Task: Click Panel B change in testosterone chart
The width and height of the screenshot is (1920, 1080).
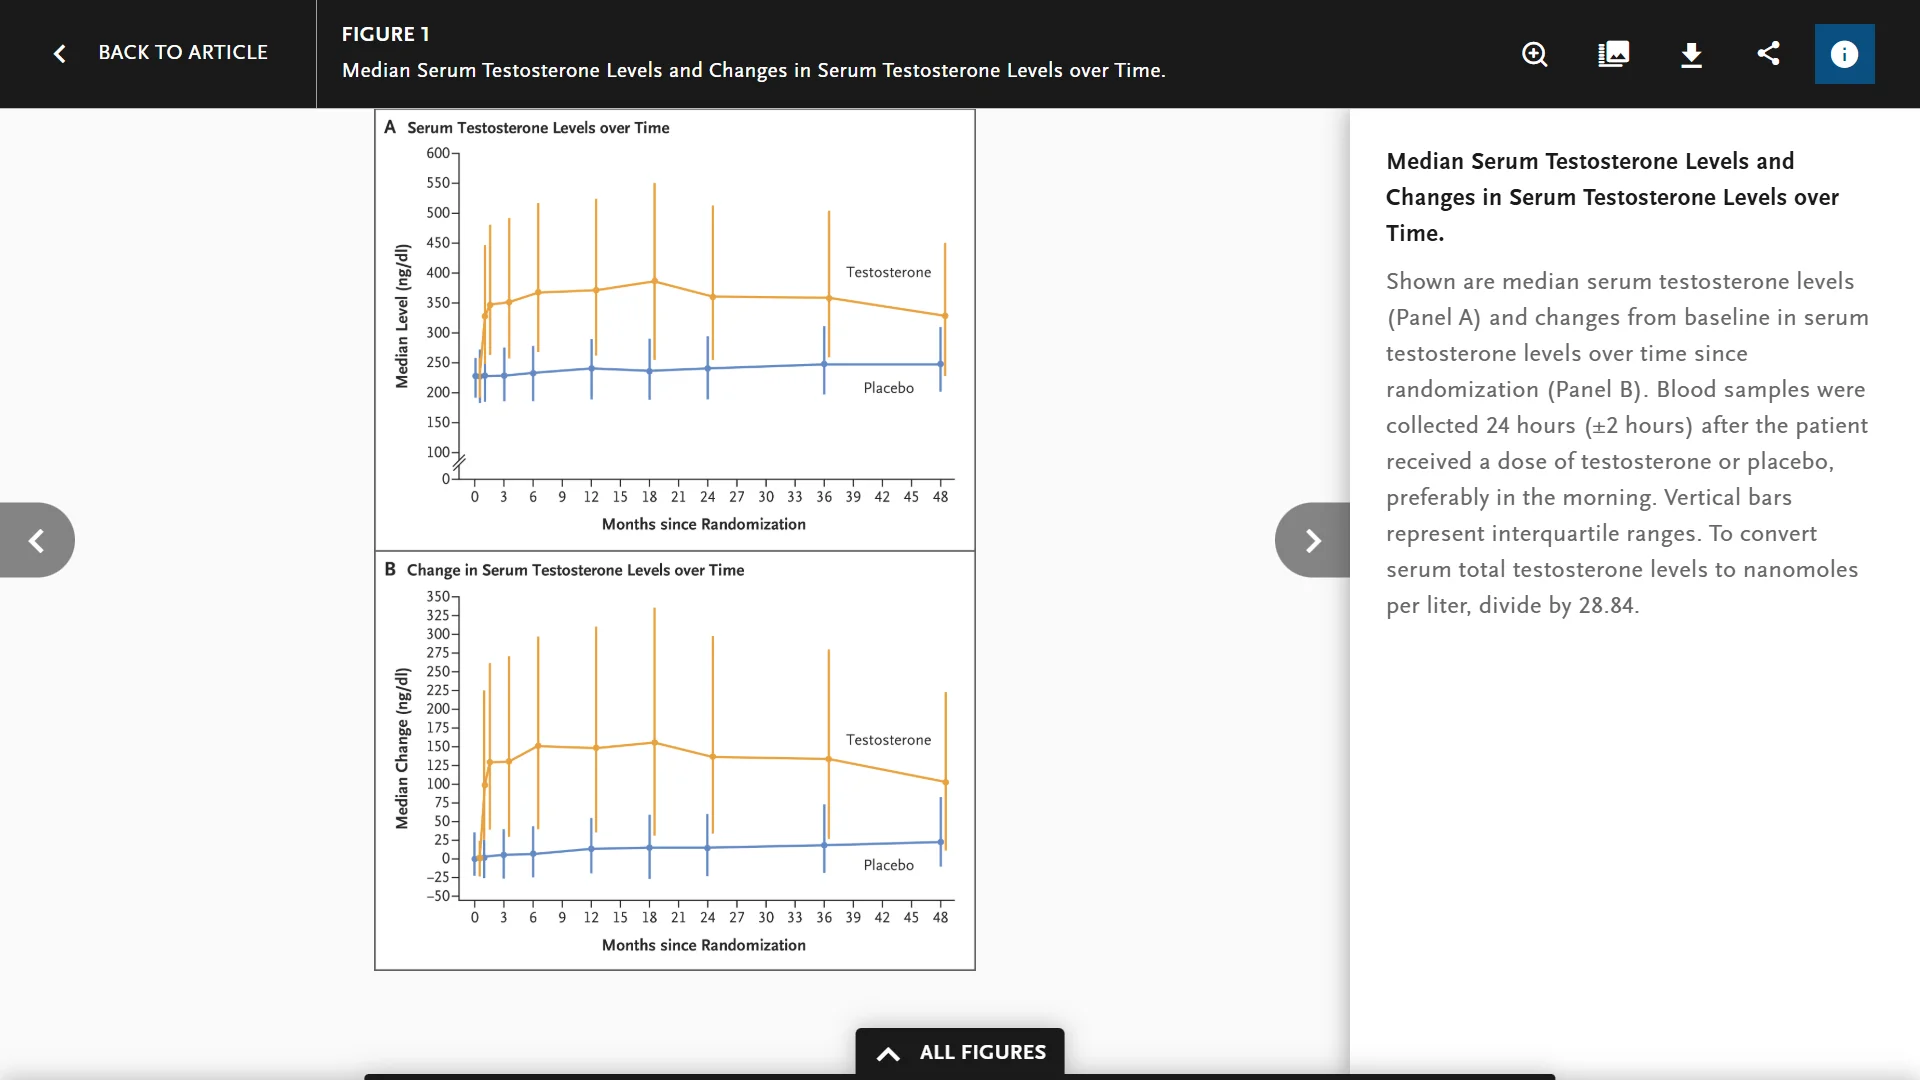Action: (x=675, y=760)
